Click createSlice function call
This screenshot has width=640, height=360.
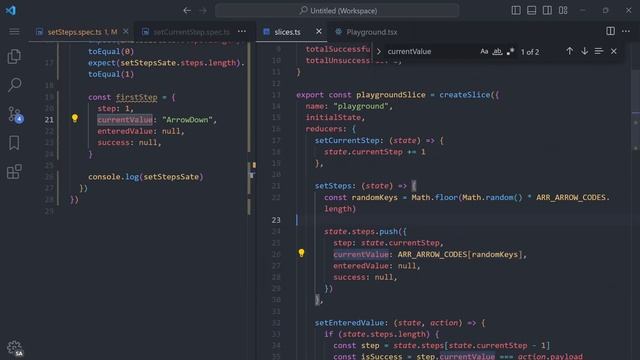click(x=464, y=95)
